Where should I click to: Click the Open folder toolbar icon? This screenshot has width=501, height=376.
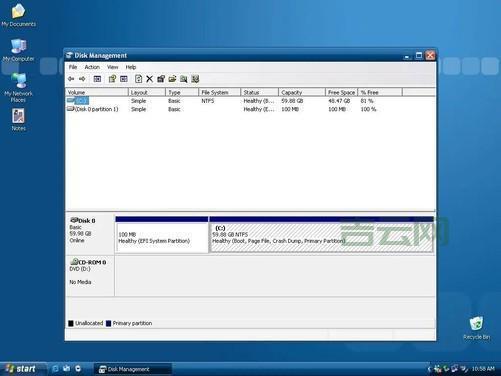click(x=172, y=79)
